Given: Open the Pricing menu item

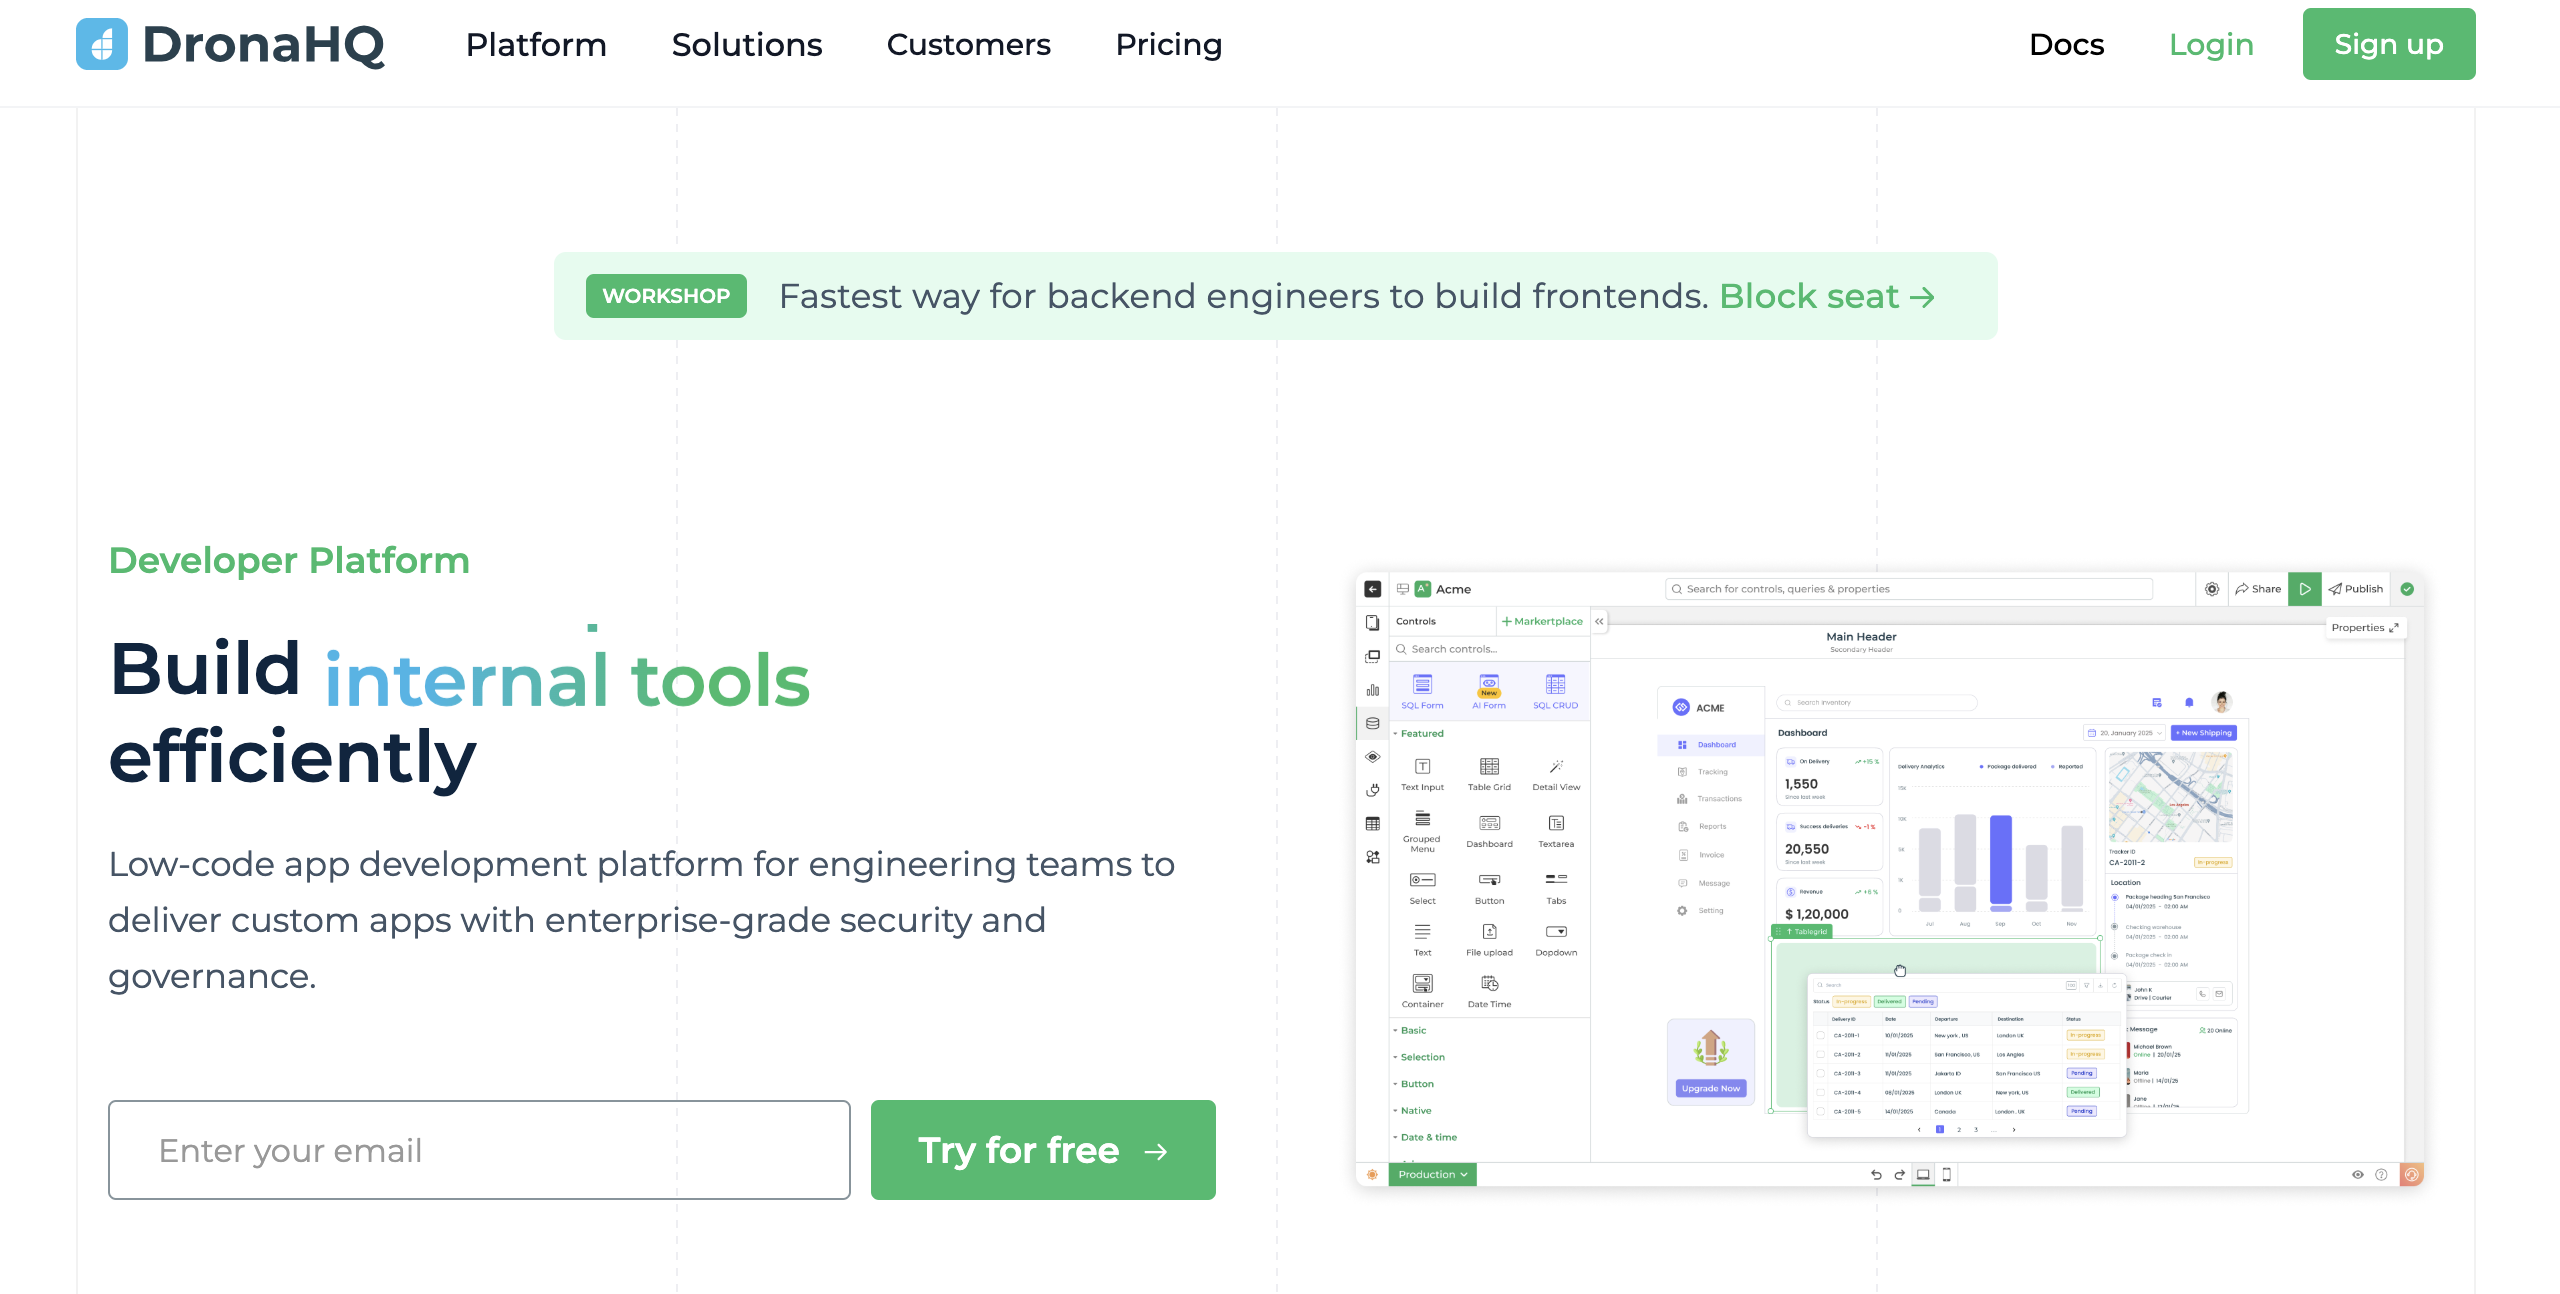Looking at the screenshot, I should coord(1168,44).
